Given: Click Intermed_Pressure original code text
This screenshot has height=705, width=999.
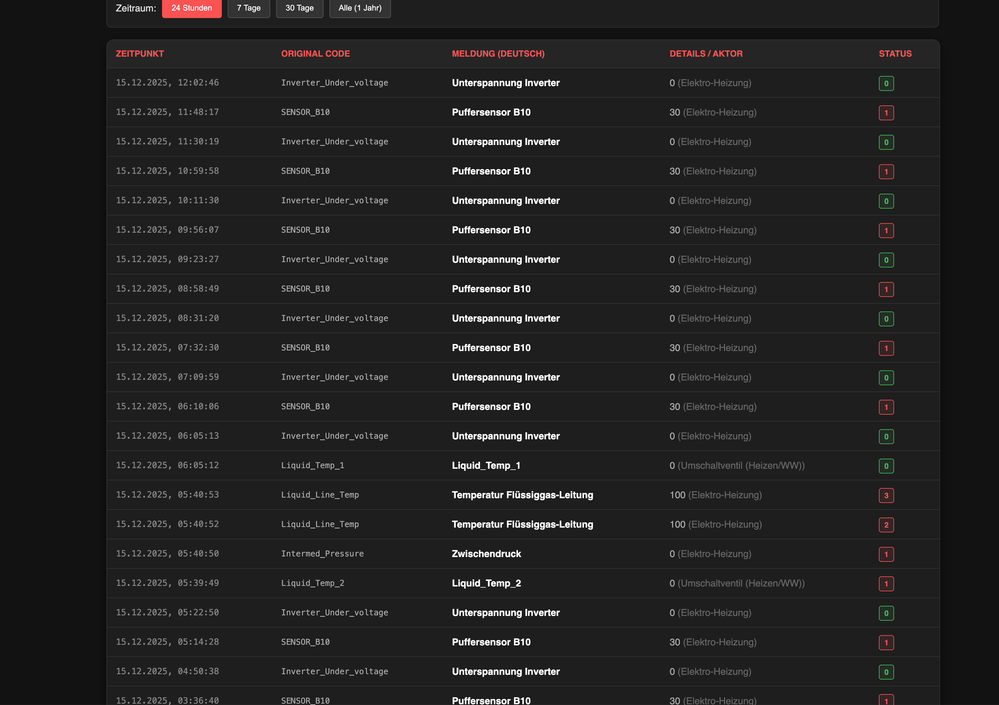Looking at the screenshot, I should 322,554.
